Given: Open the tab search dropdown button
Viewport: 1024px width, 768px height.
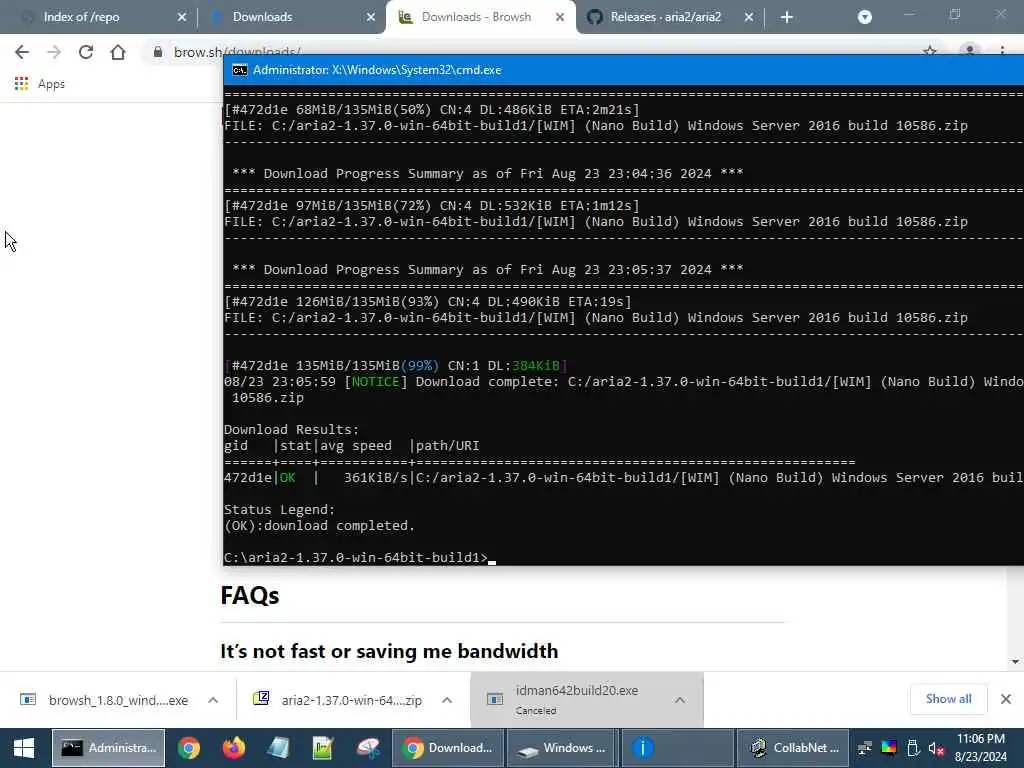Looking at the screenshot, I should click(865, 17).
